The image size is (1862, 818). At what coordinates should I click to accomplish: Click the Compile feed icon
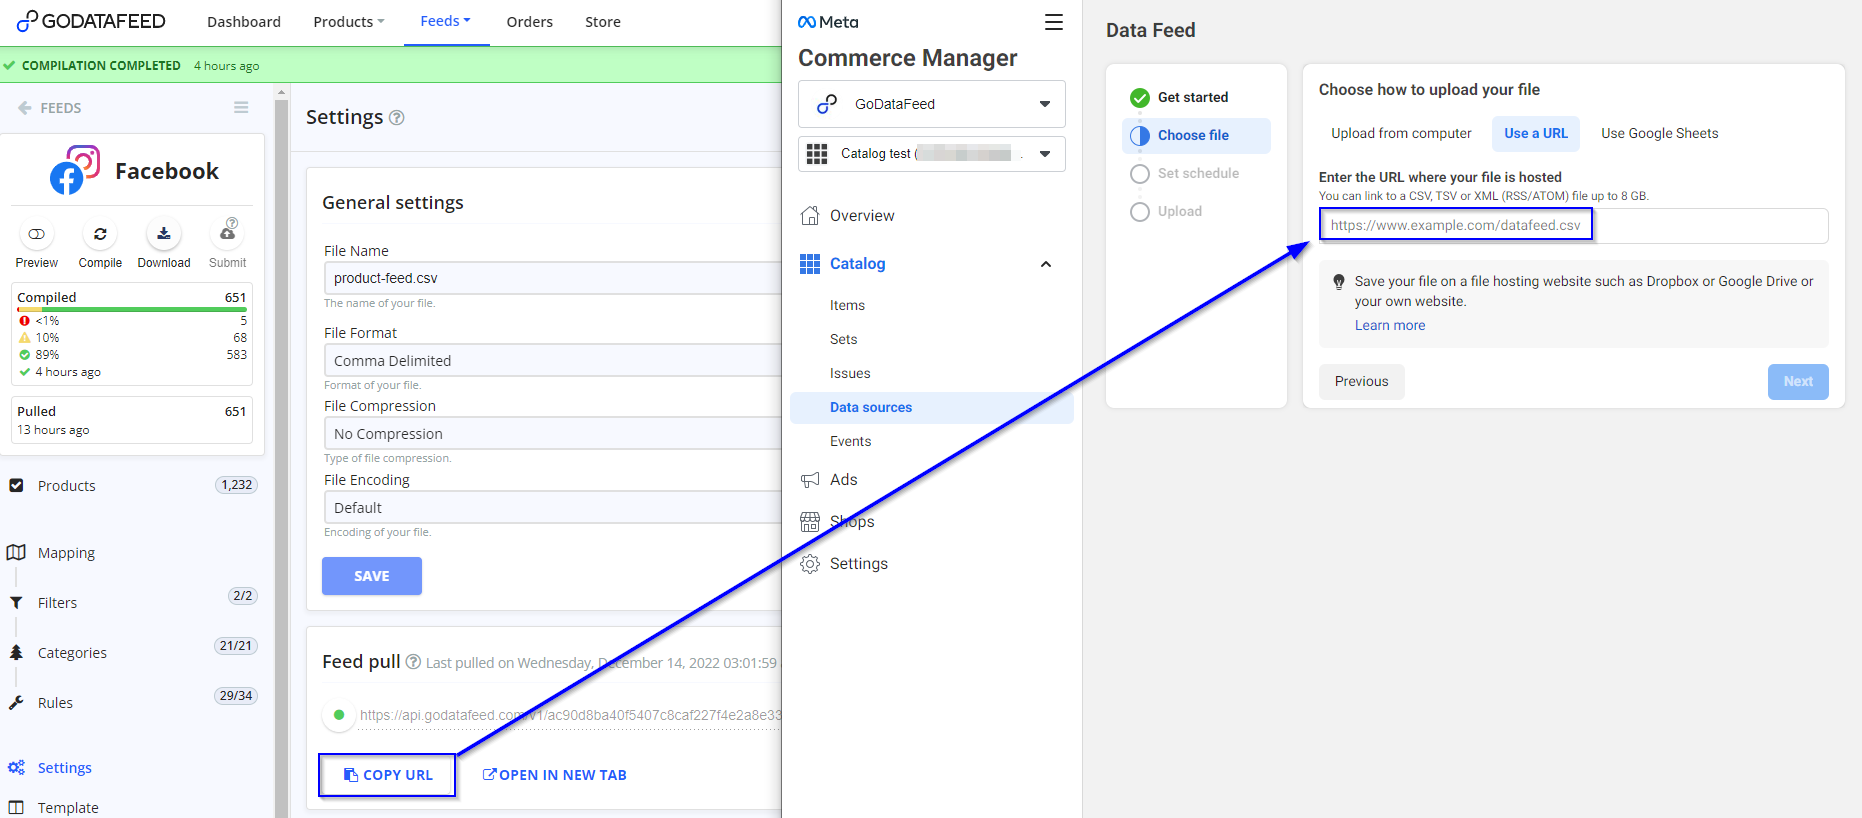tap(100, 234)
